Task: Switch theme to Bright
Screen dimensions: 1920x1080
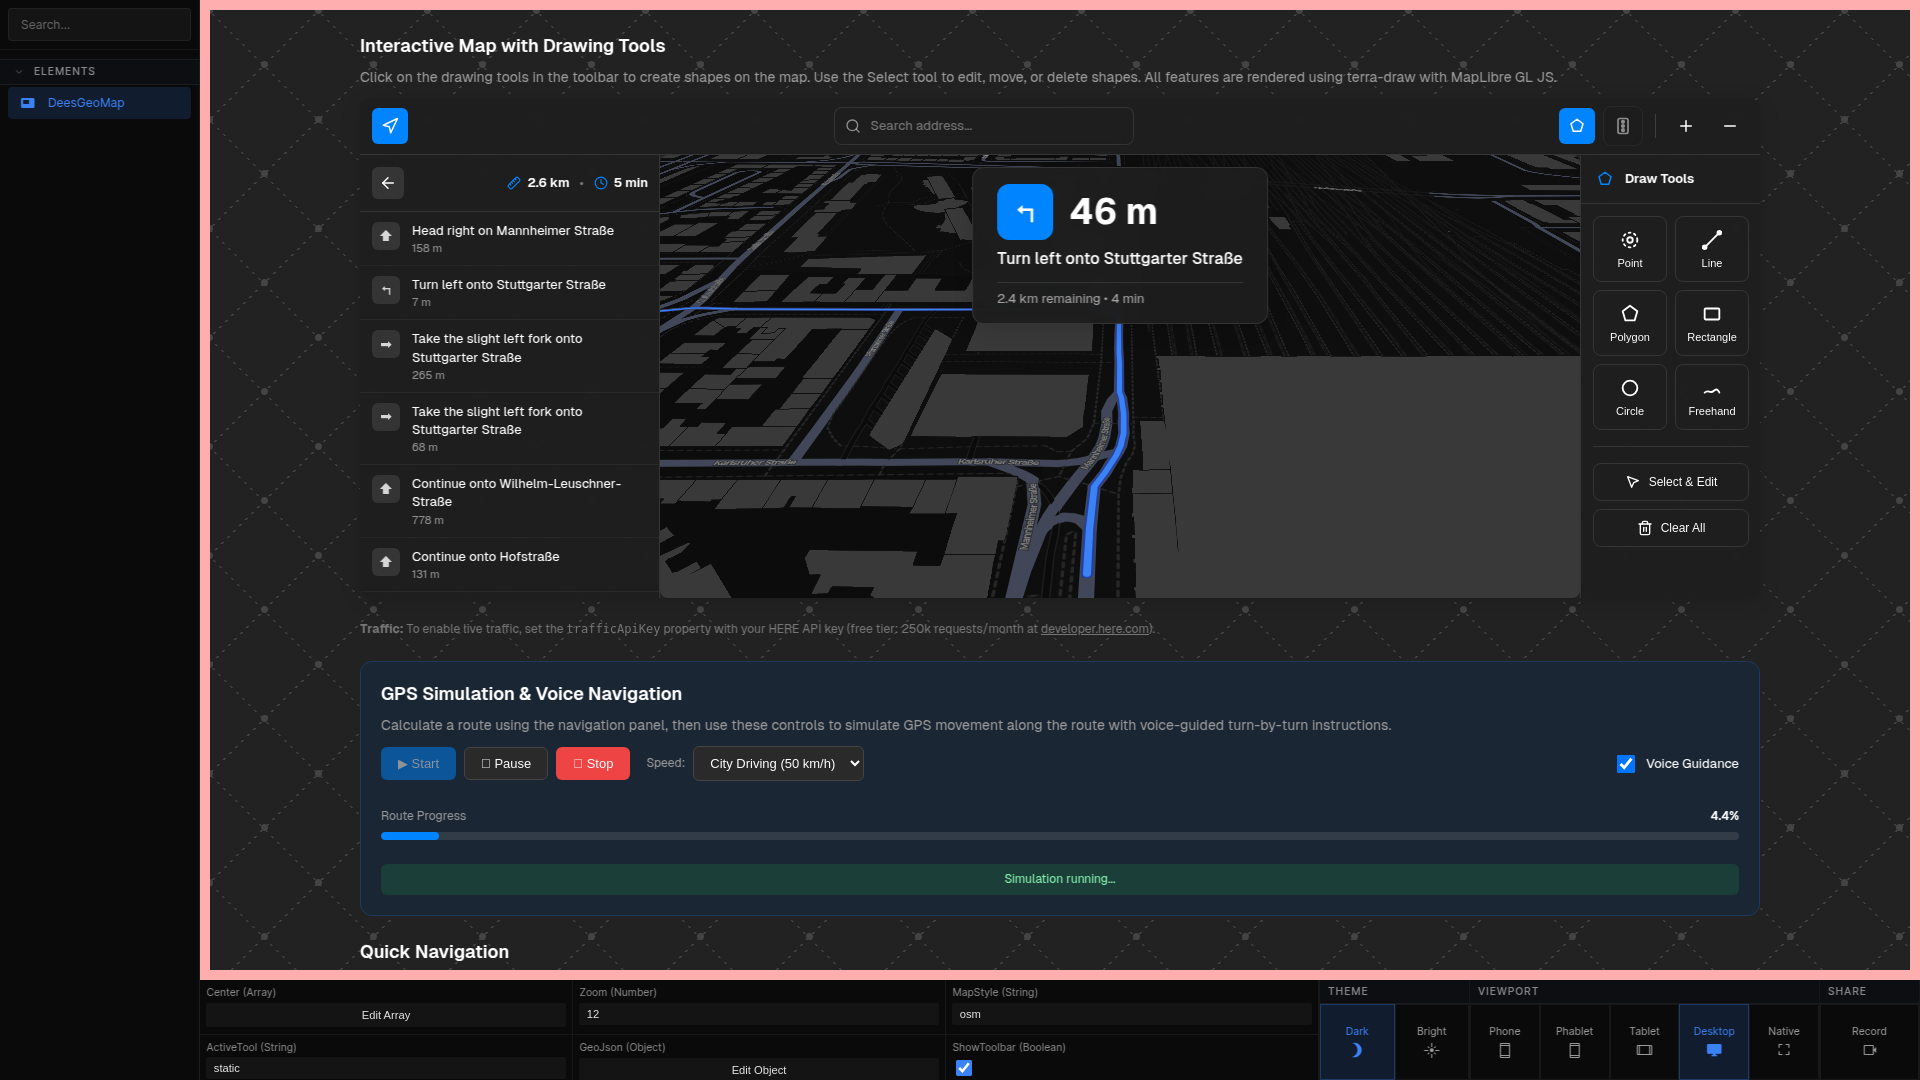Action: pos(1431,1041)
